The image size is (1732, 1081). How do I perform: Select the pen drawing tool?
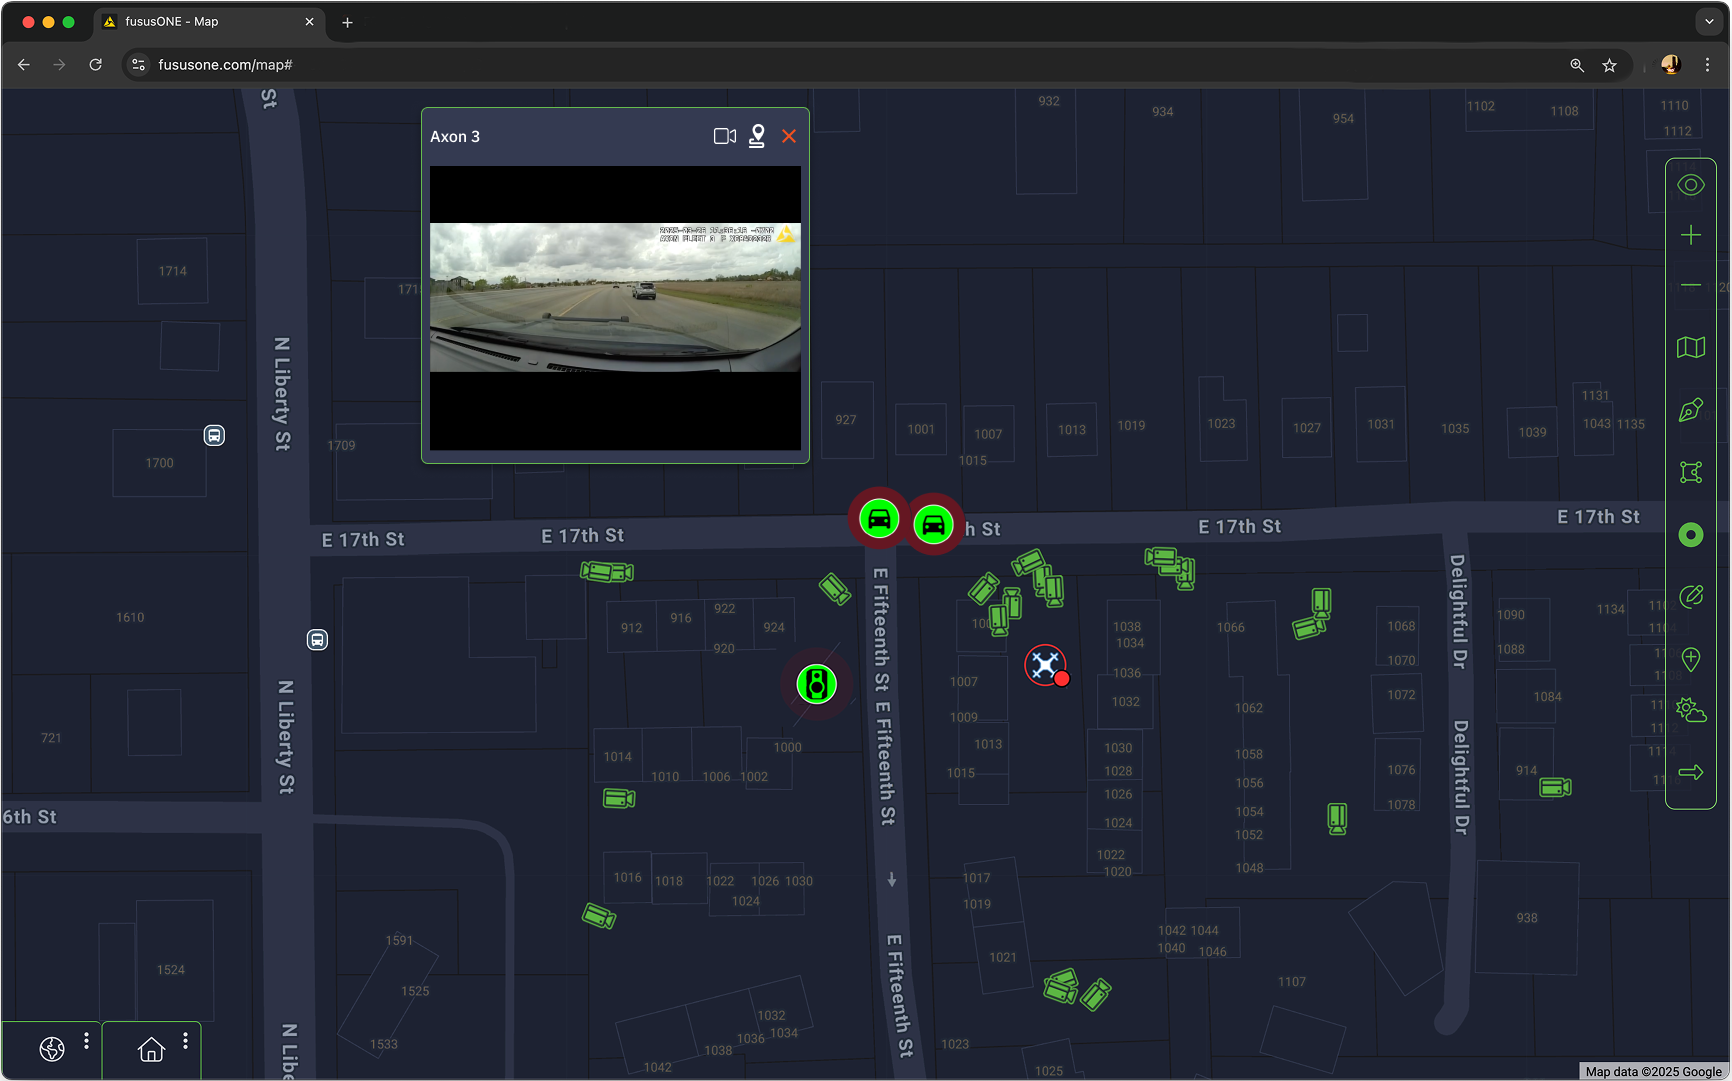(1691, 410)
